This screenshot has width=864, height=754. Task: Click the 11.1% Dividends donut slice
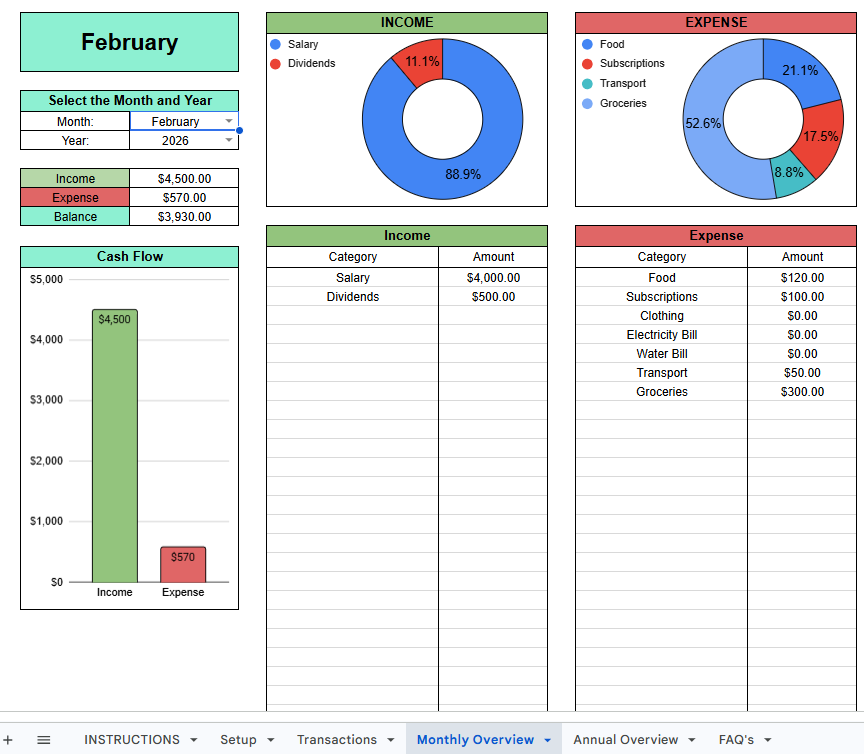click(423, 61)
